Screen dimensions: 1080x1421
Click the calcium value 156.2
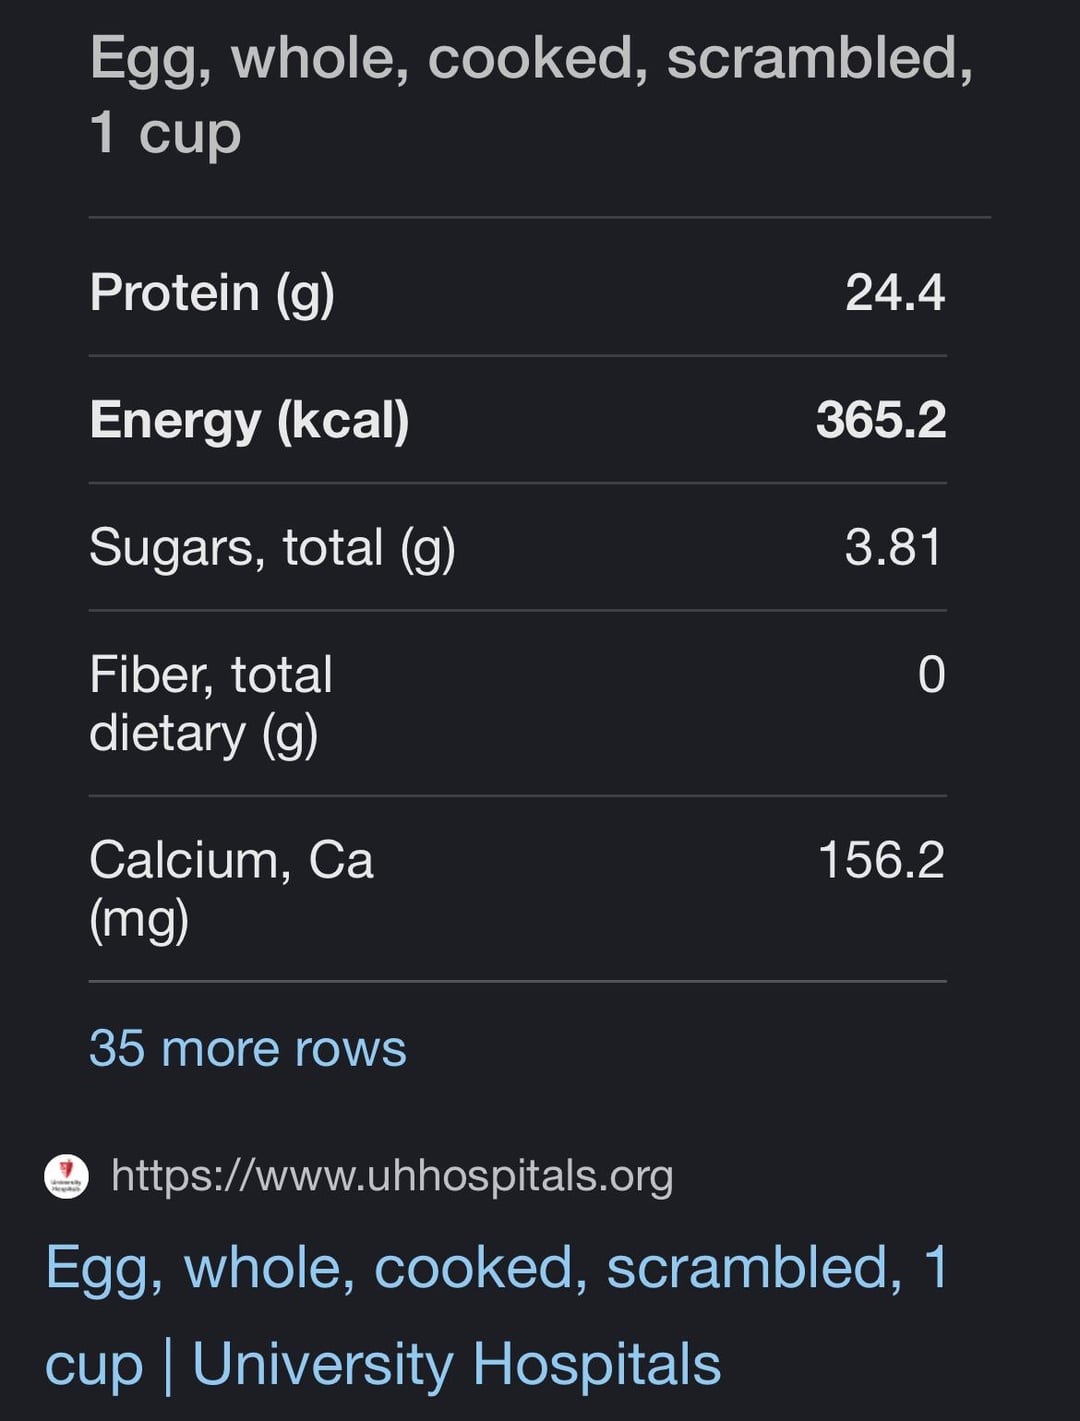pyautogui.click(x=880, y=860)
